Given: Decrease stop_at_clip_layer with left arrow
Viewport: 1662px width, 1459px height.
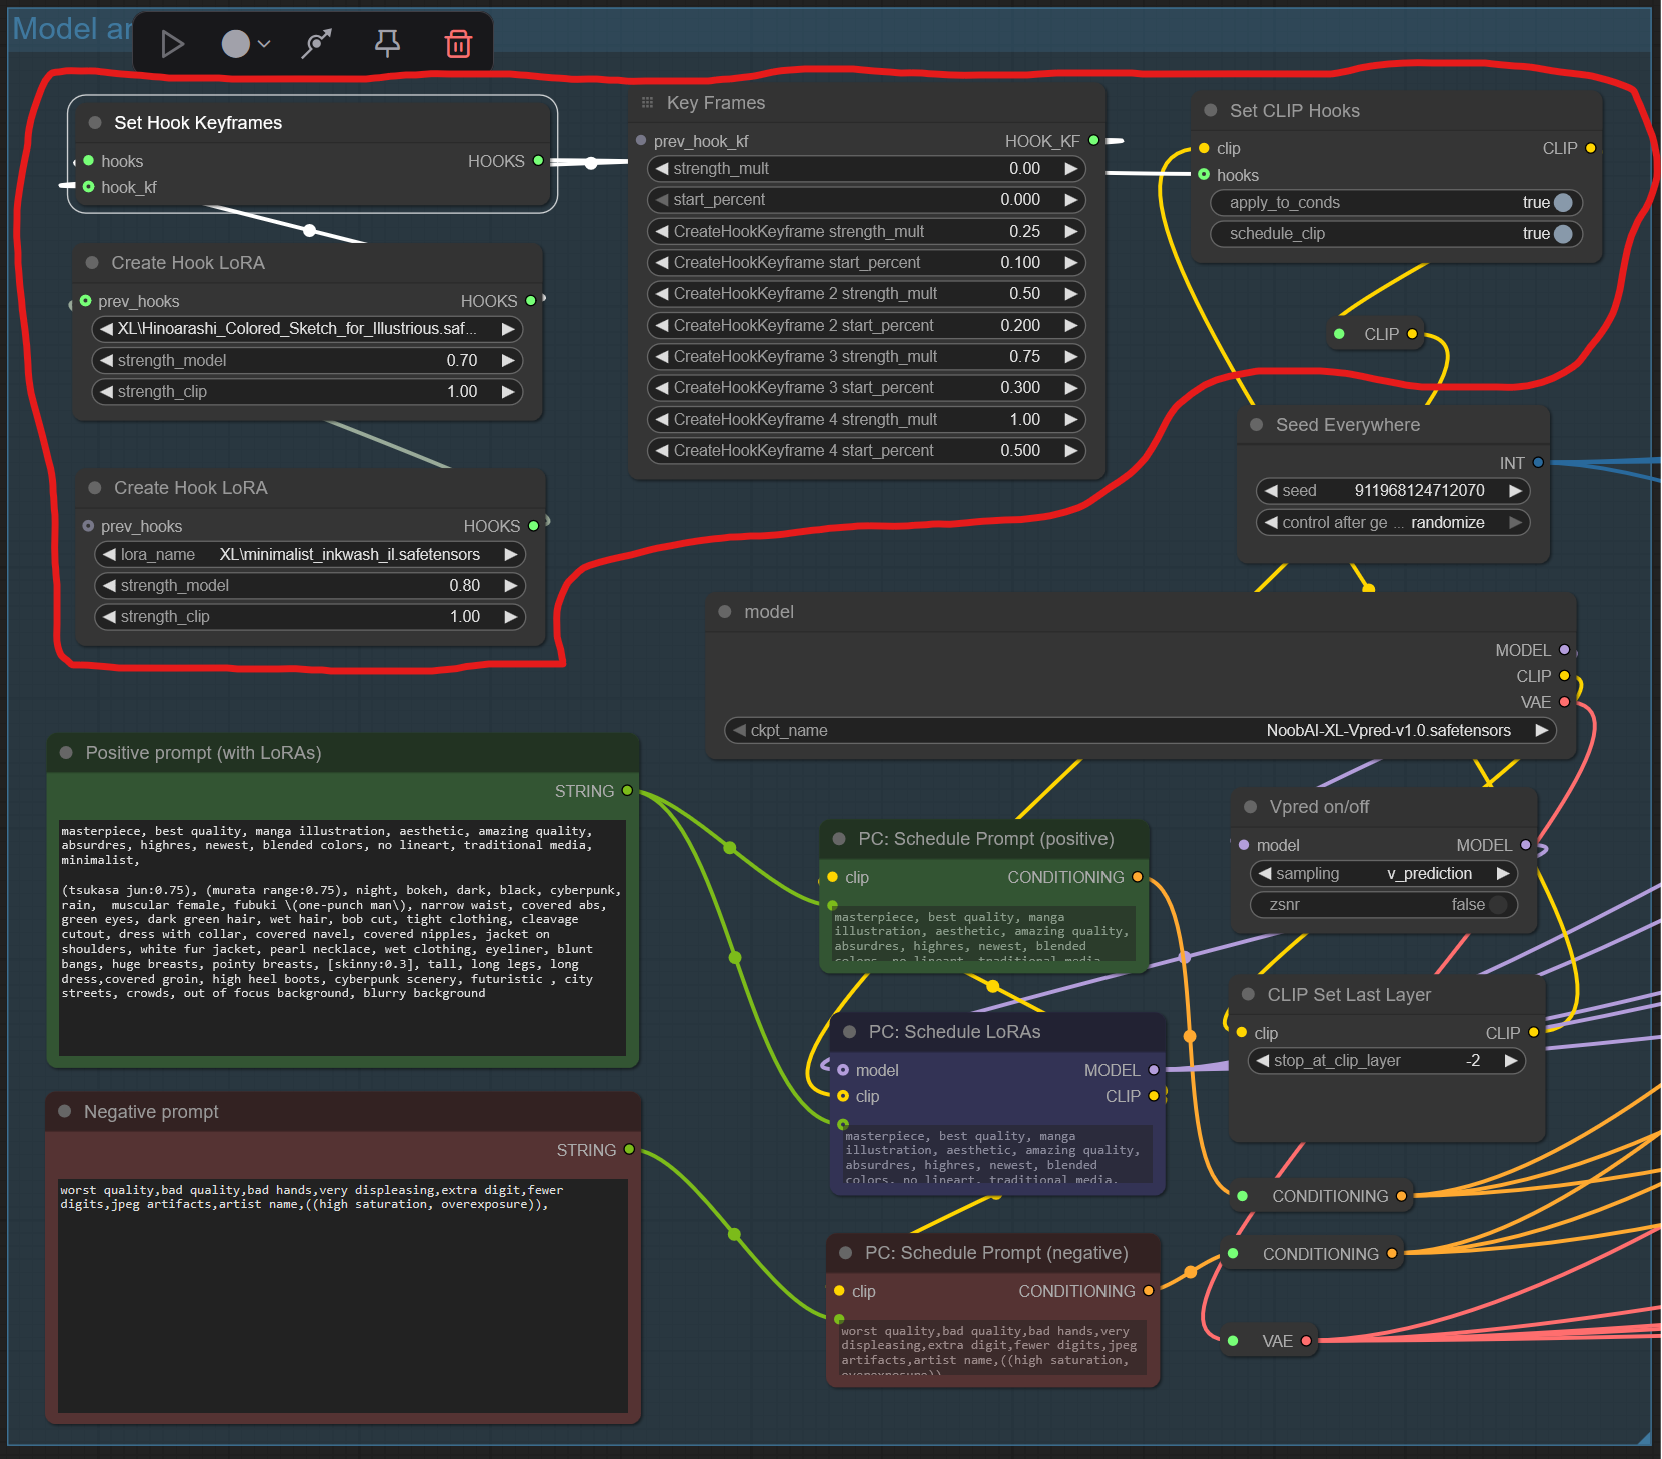Looking at the screenshot, I should 1262,1061.
